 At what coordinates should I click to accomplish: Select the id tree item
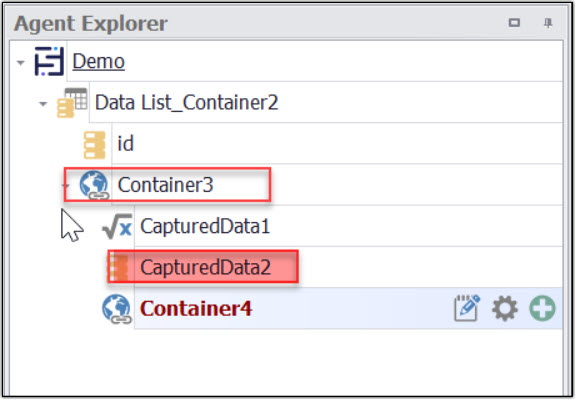pos(125,143)
